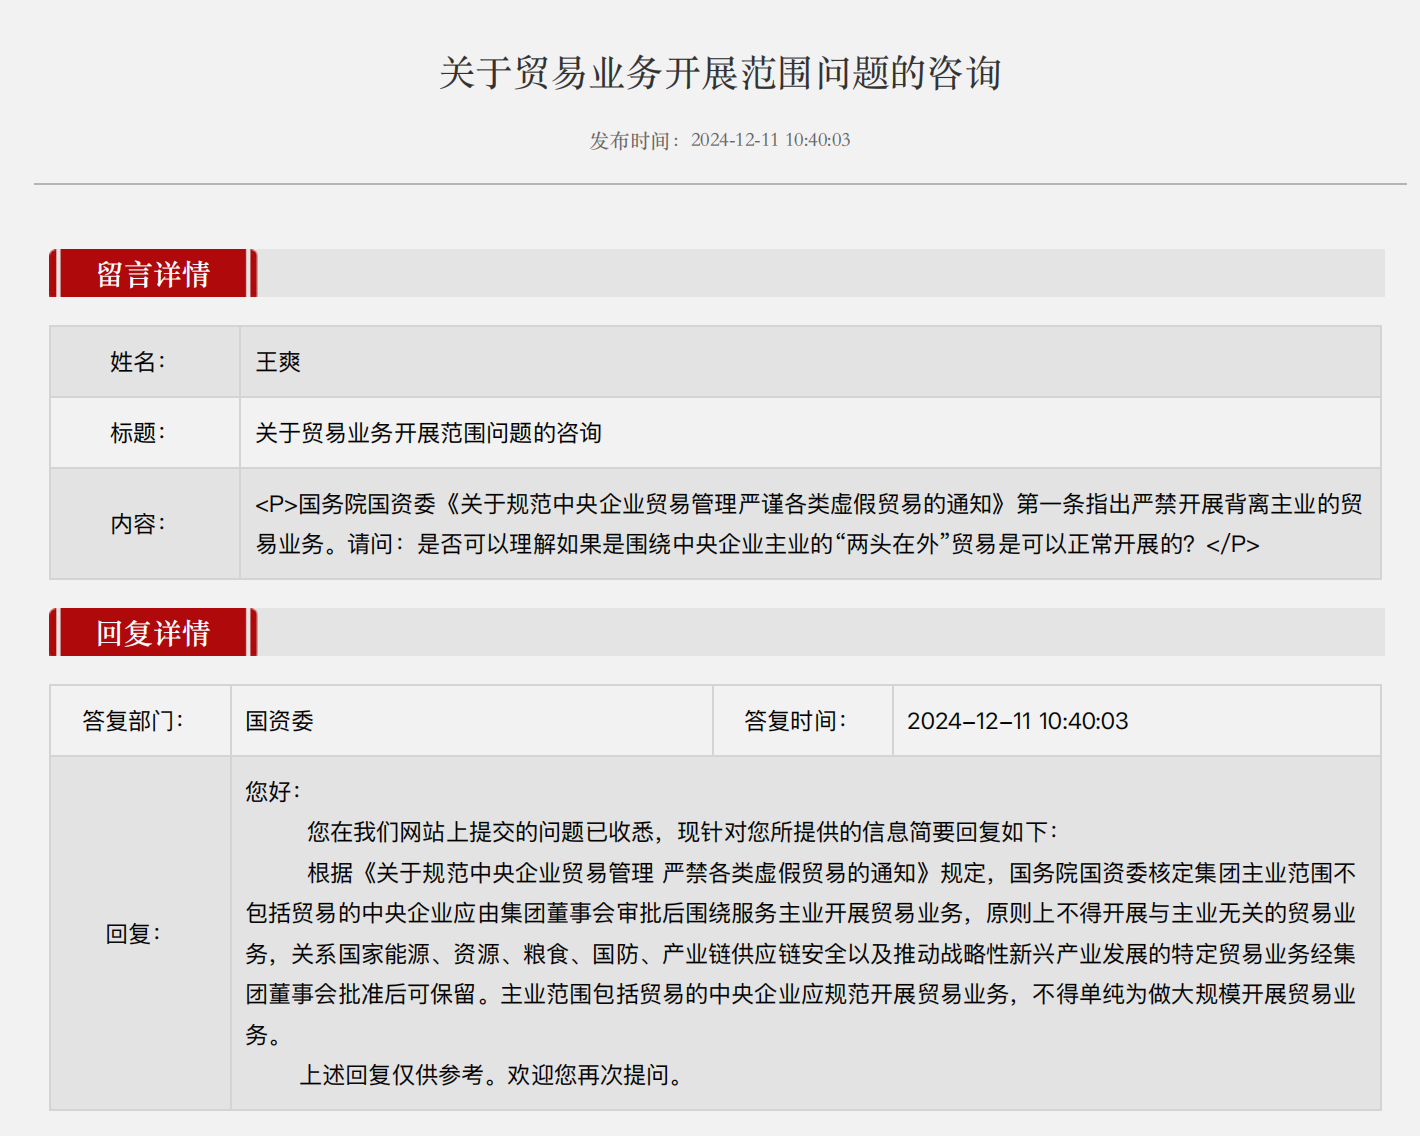Click the 回复详情 section header

pos(152,634)
